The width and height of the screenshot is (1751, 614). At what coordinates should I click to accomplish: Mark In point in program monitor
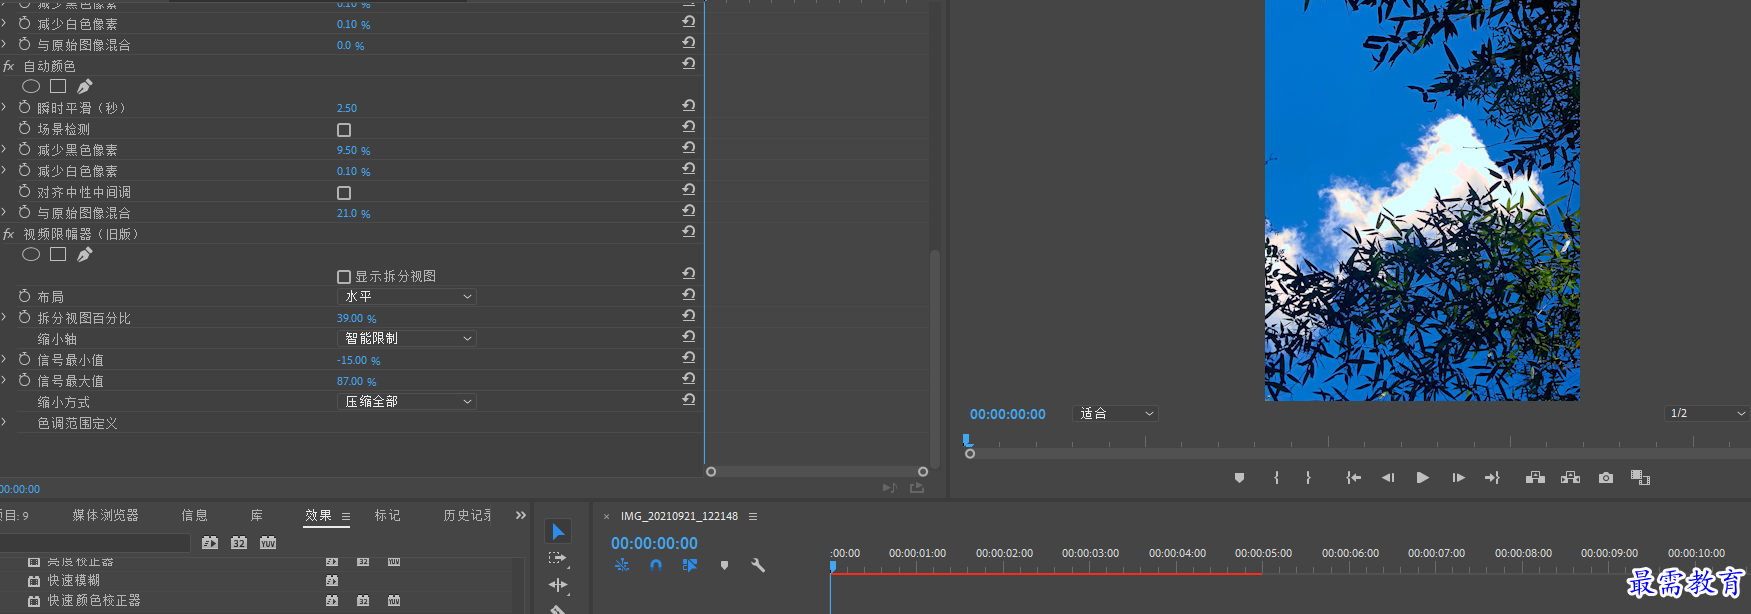click(x=1276, y=478)
